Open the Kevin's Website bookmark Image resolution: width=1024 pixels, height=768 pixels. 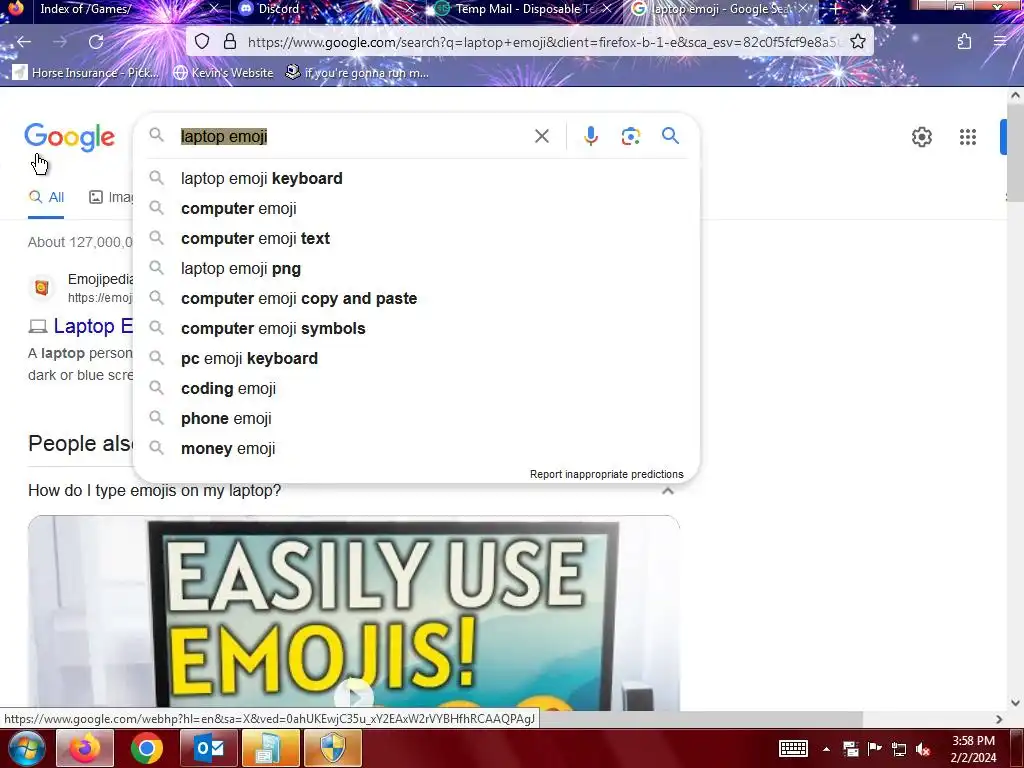223,72
